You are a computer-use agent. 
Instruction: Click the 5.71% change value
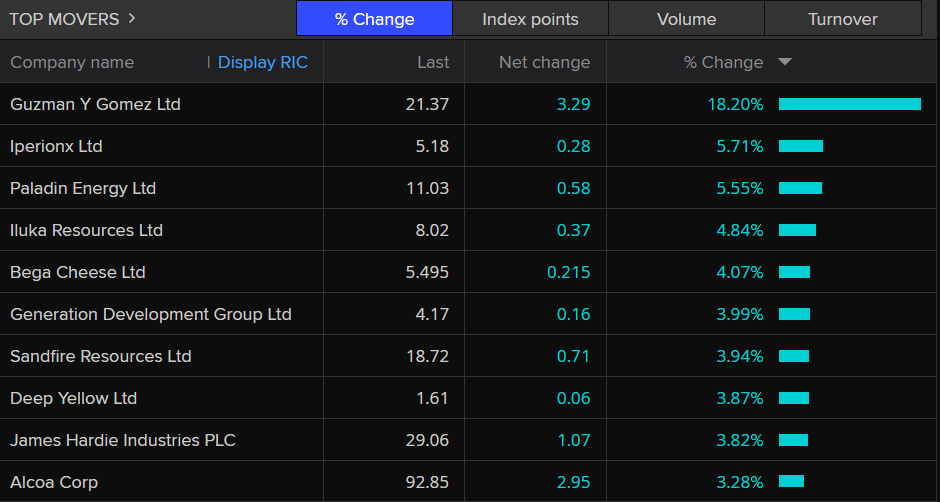point(740,146)
